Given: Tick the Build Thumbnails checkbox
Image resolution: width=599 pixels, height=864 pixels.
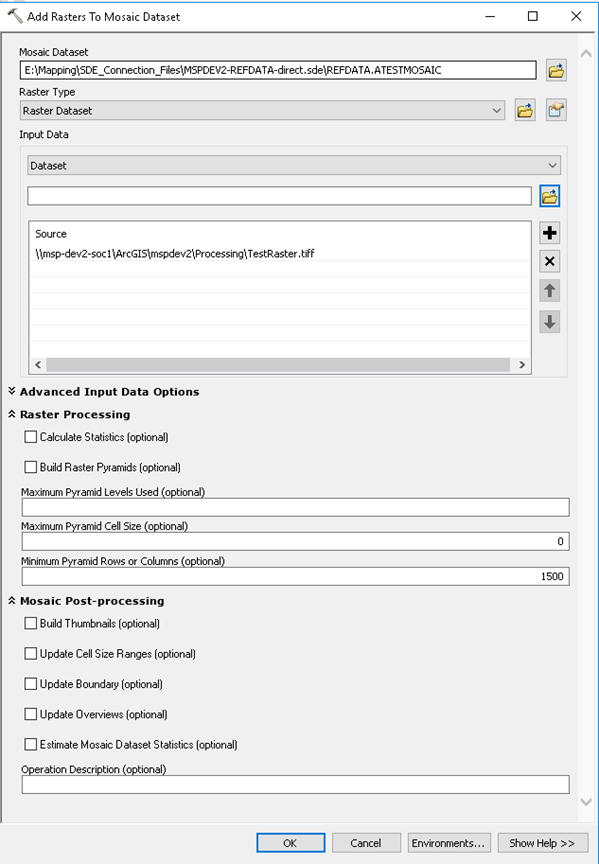Looking at the screenshot, I should [x=30, y=623].
